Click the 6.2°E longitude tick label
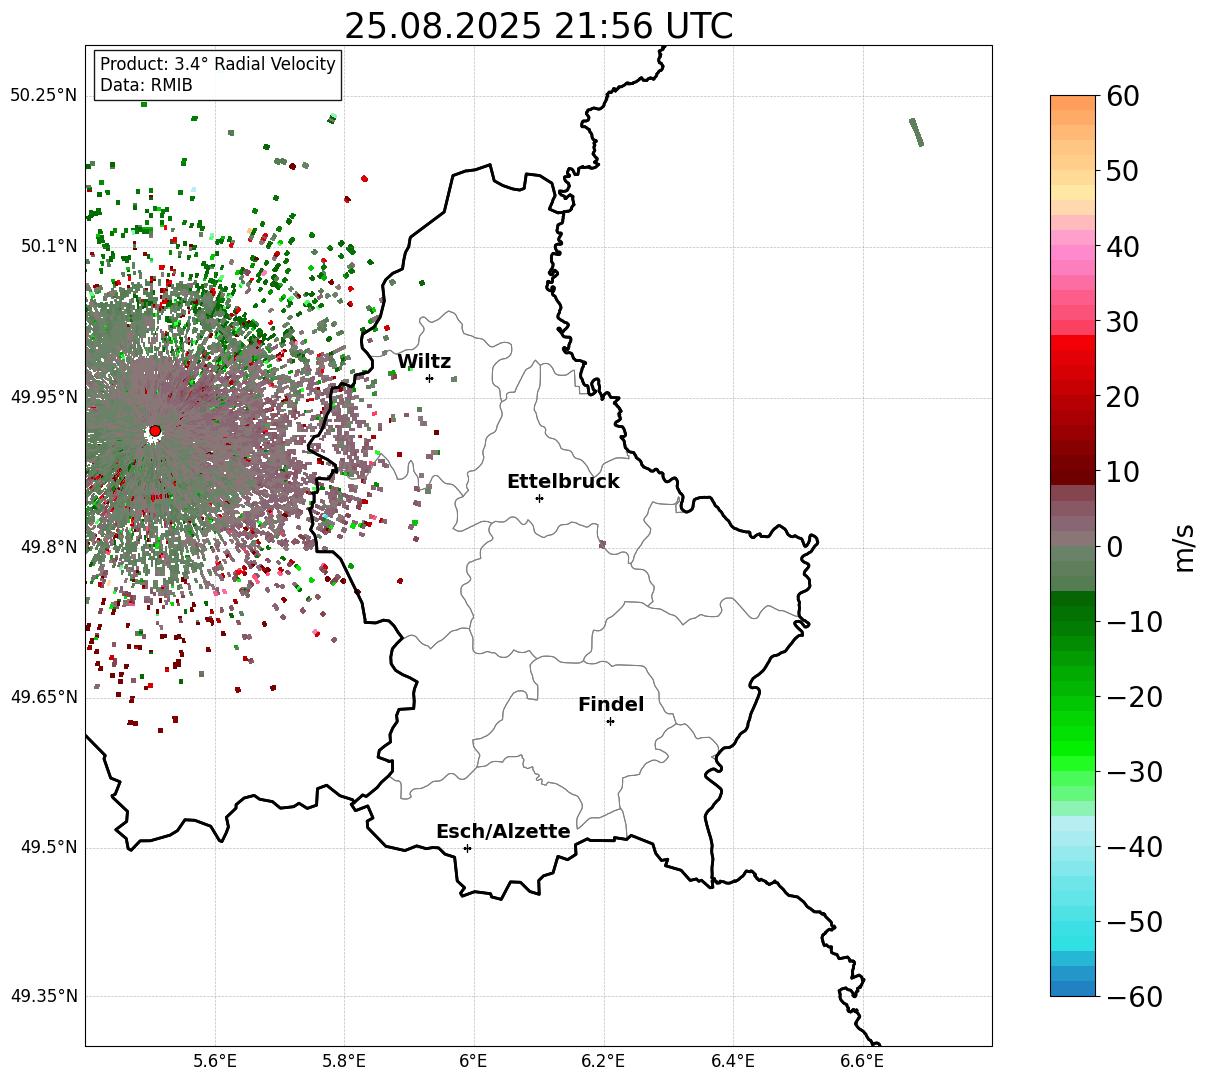This screenshot has height=1081, width=1207. 603,1061
